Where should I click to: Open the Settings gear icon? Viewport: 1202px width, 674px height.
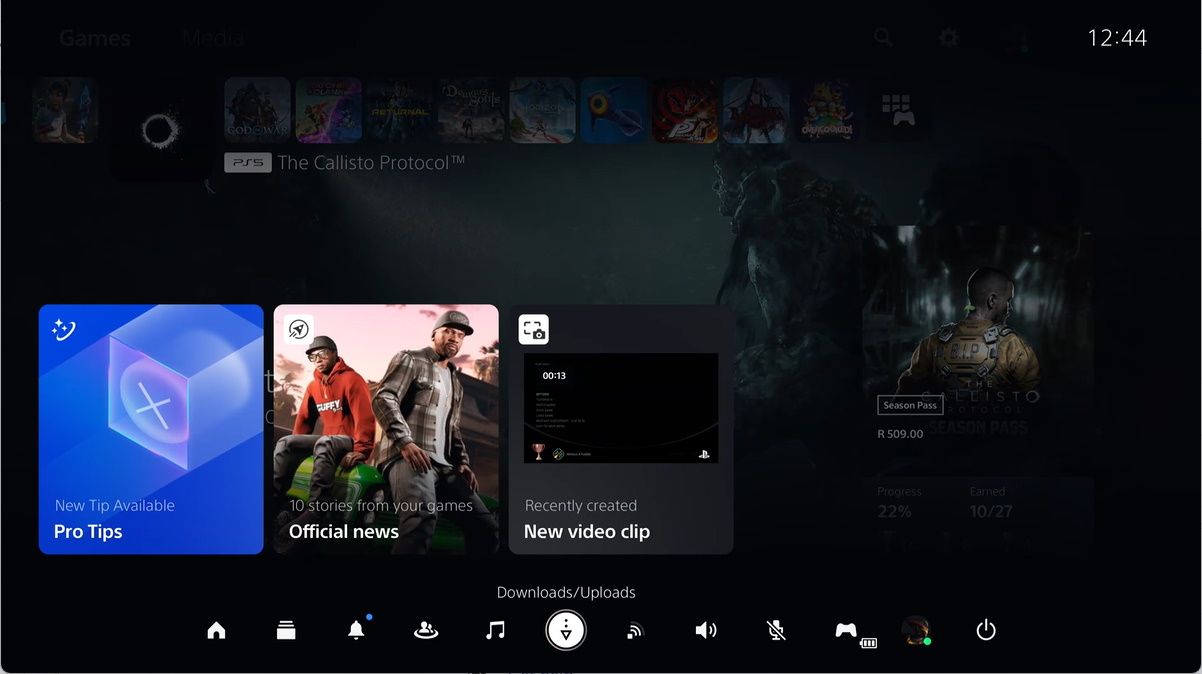coord(948,37)
